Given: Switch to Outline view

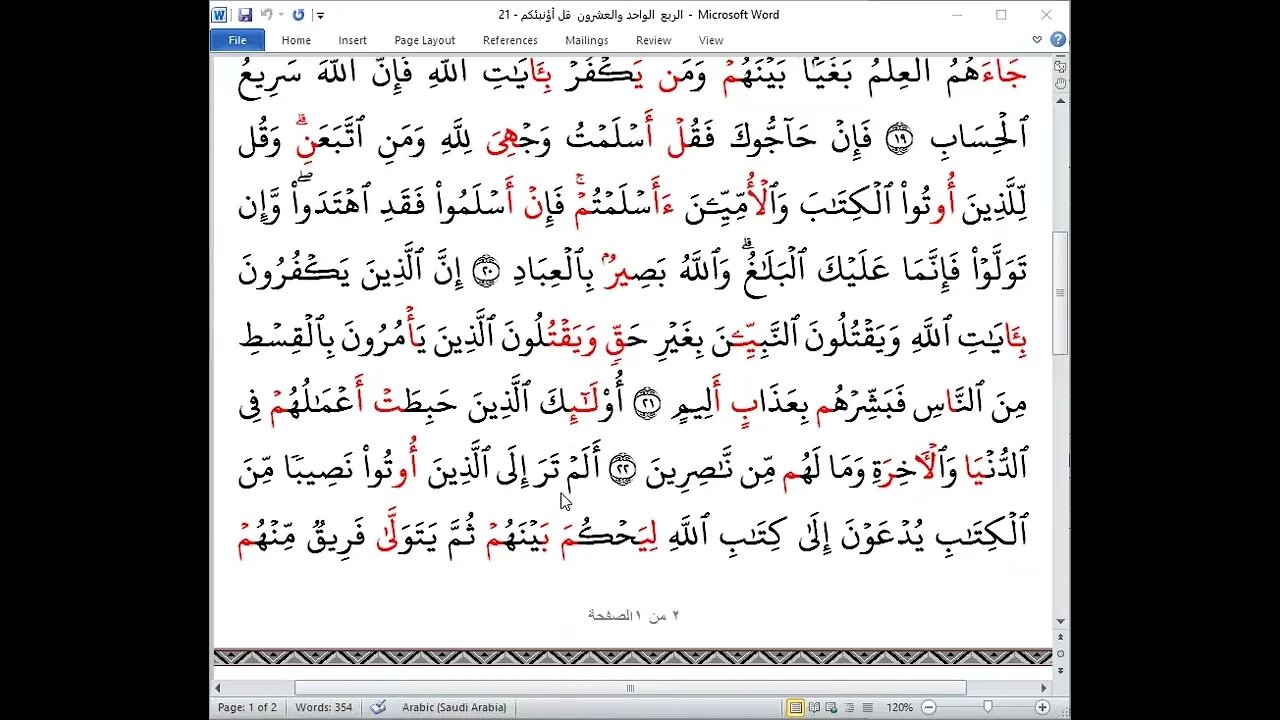Looking at the screenshot, I should pos(847,707).
